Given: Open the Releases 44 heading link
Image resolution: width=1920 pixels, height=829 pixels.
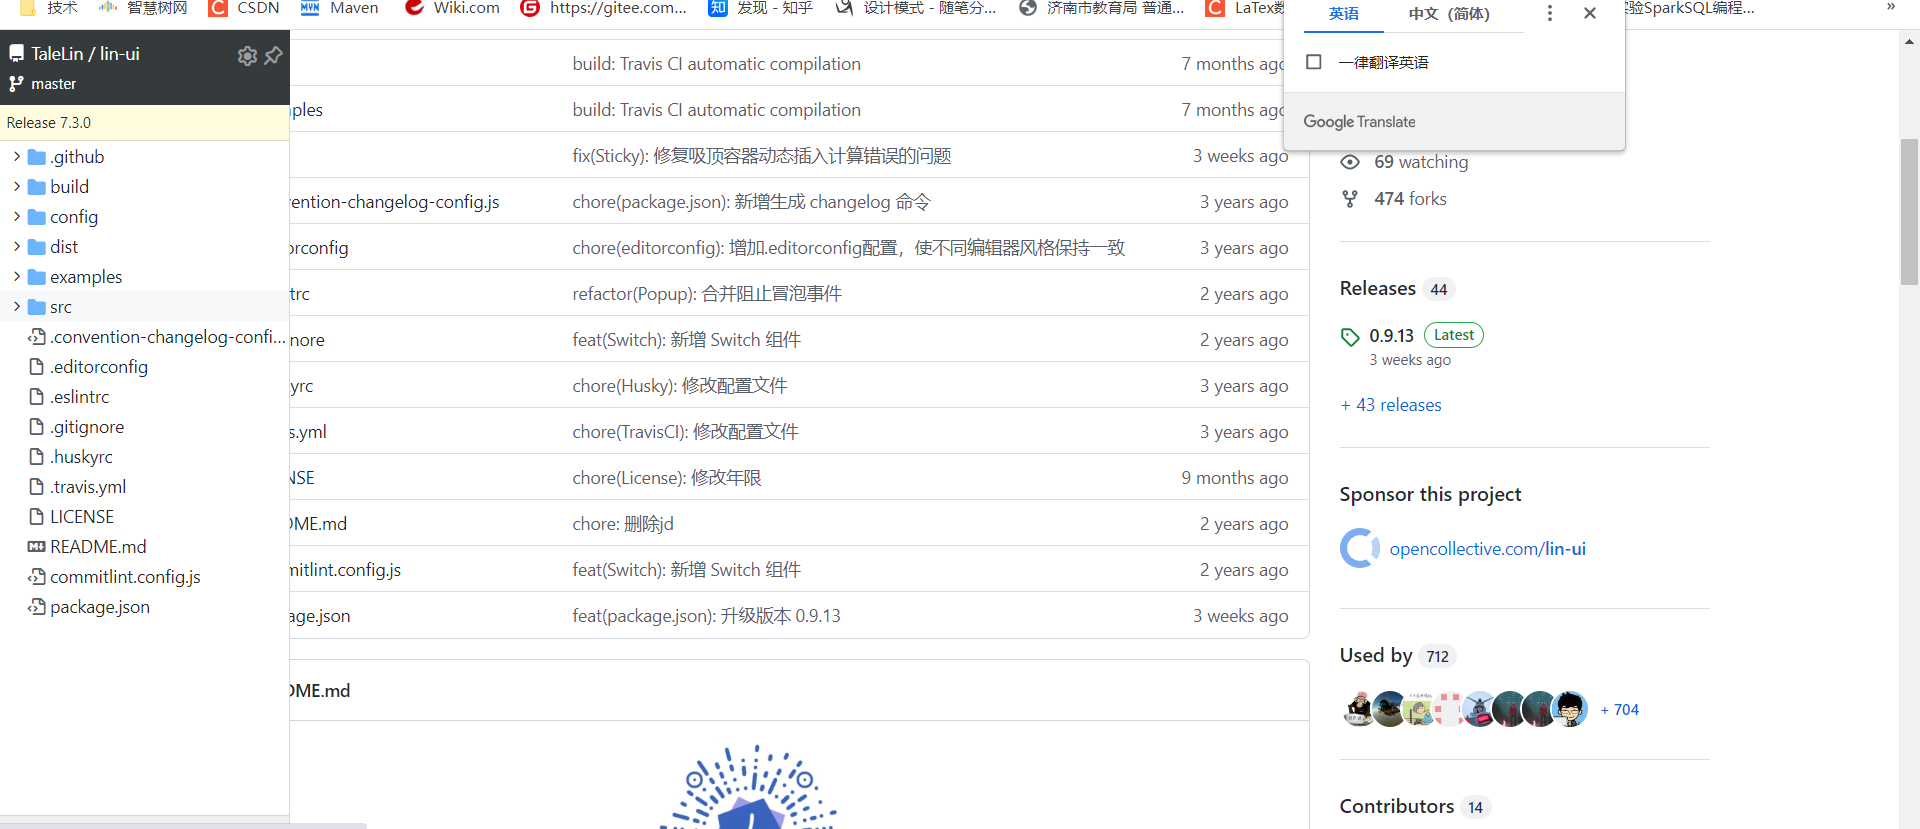Looking at the screenshot, I should click(1396, 289).
